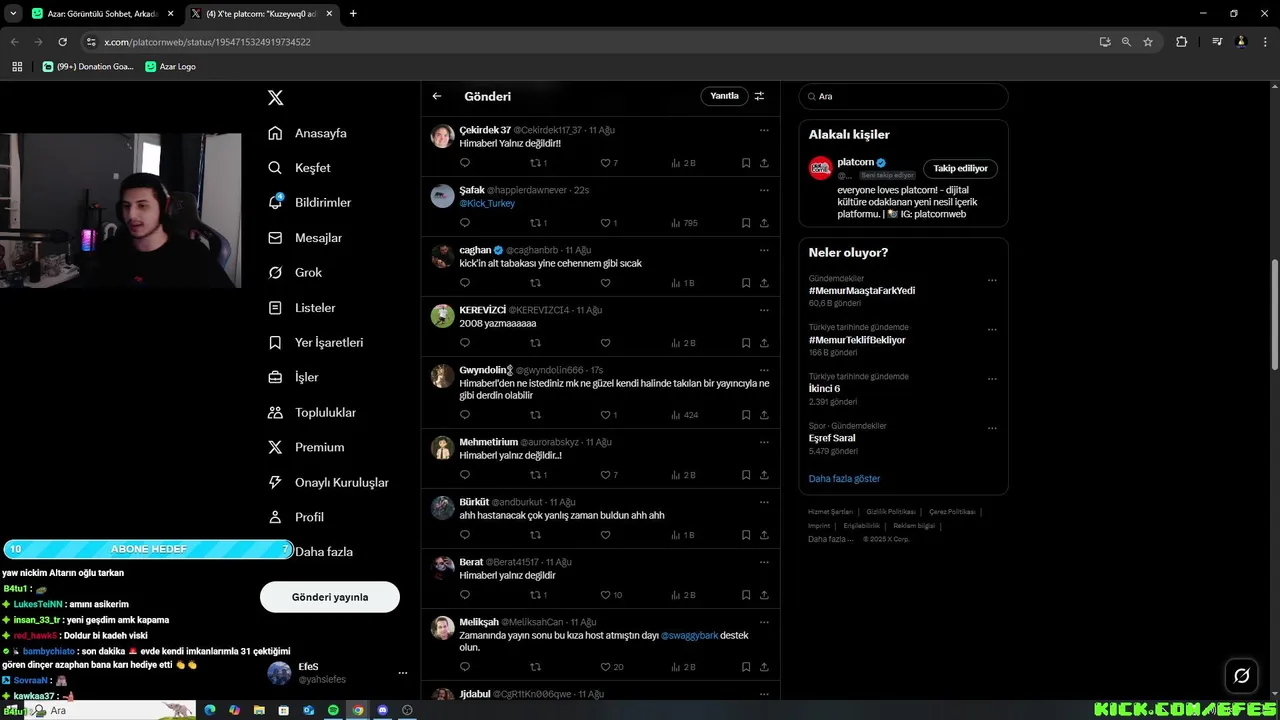Reload the page
The height and width of the screenshot is (720, 1280).
click(x=62, y=42)
